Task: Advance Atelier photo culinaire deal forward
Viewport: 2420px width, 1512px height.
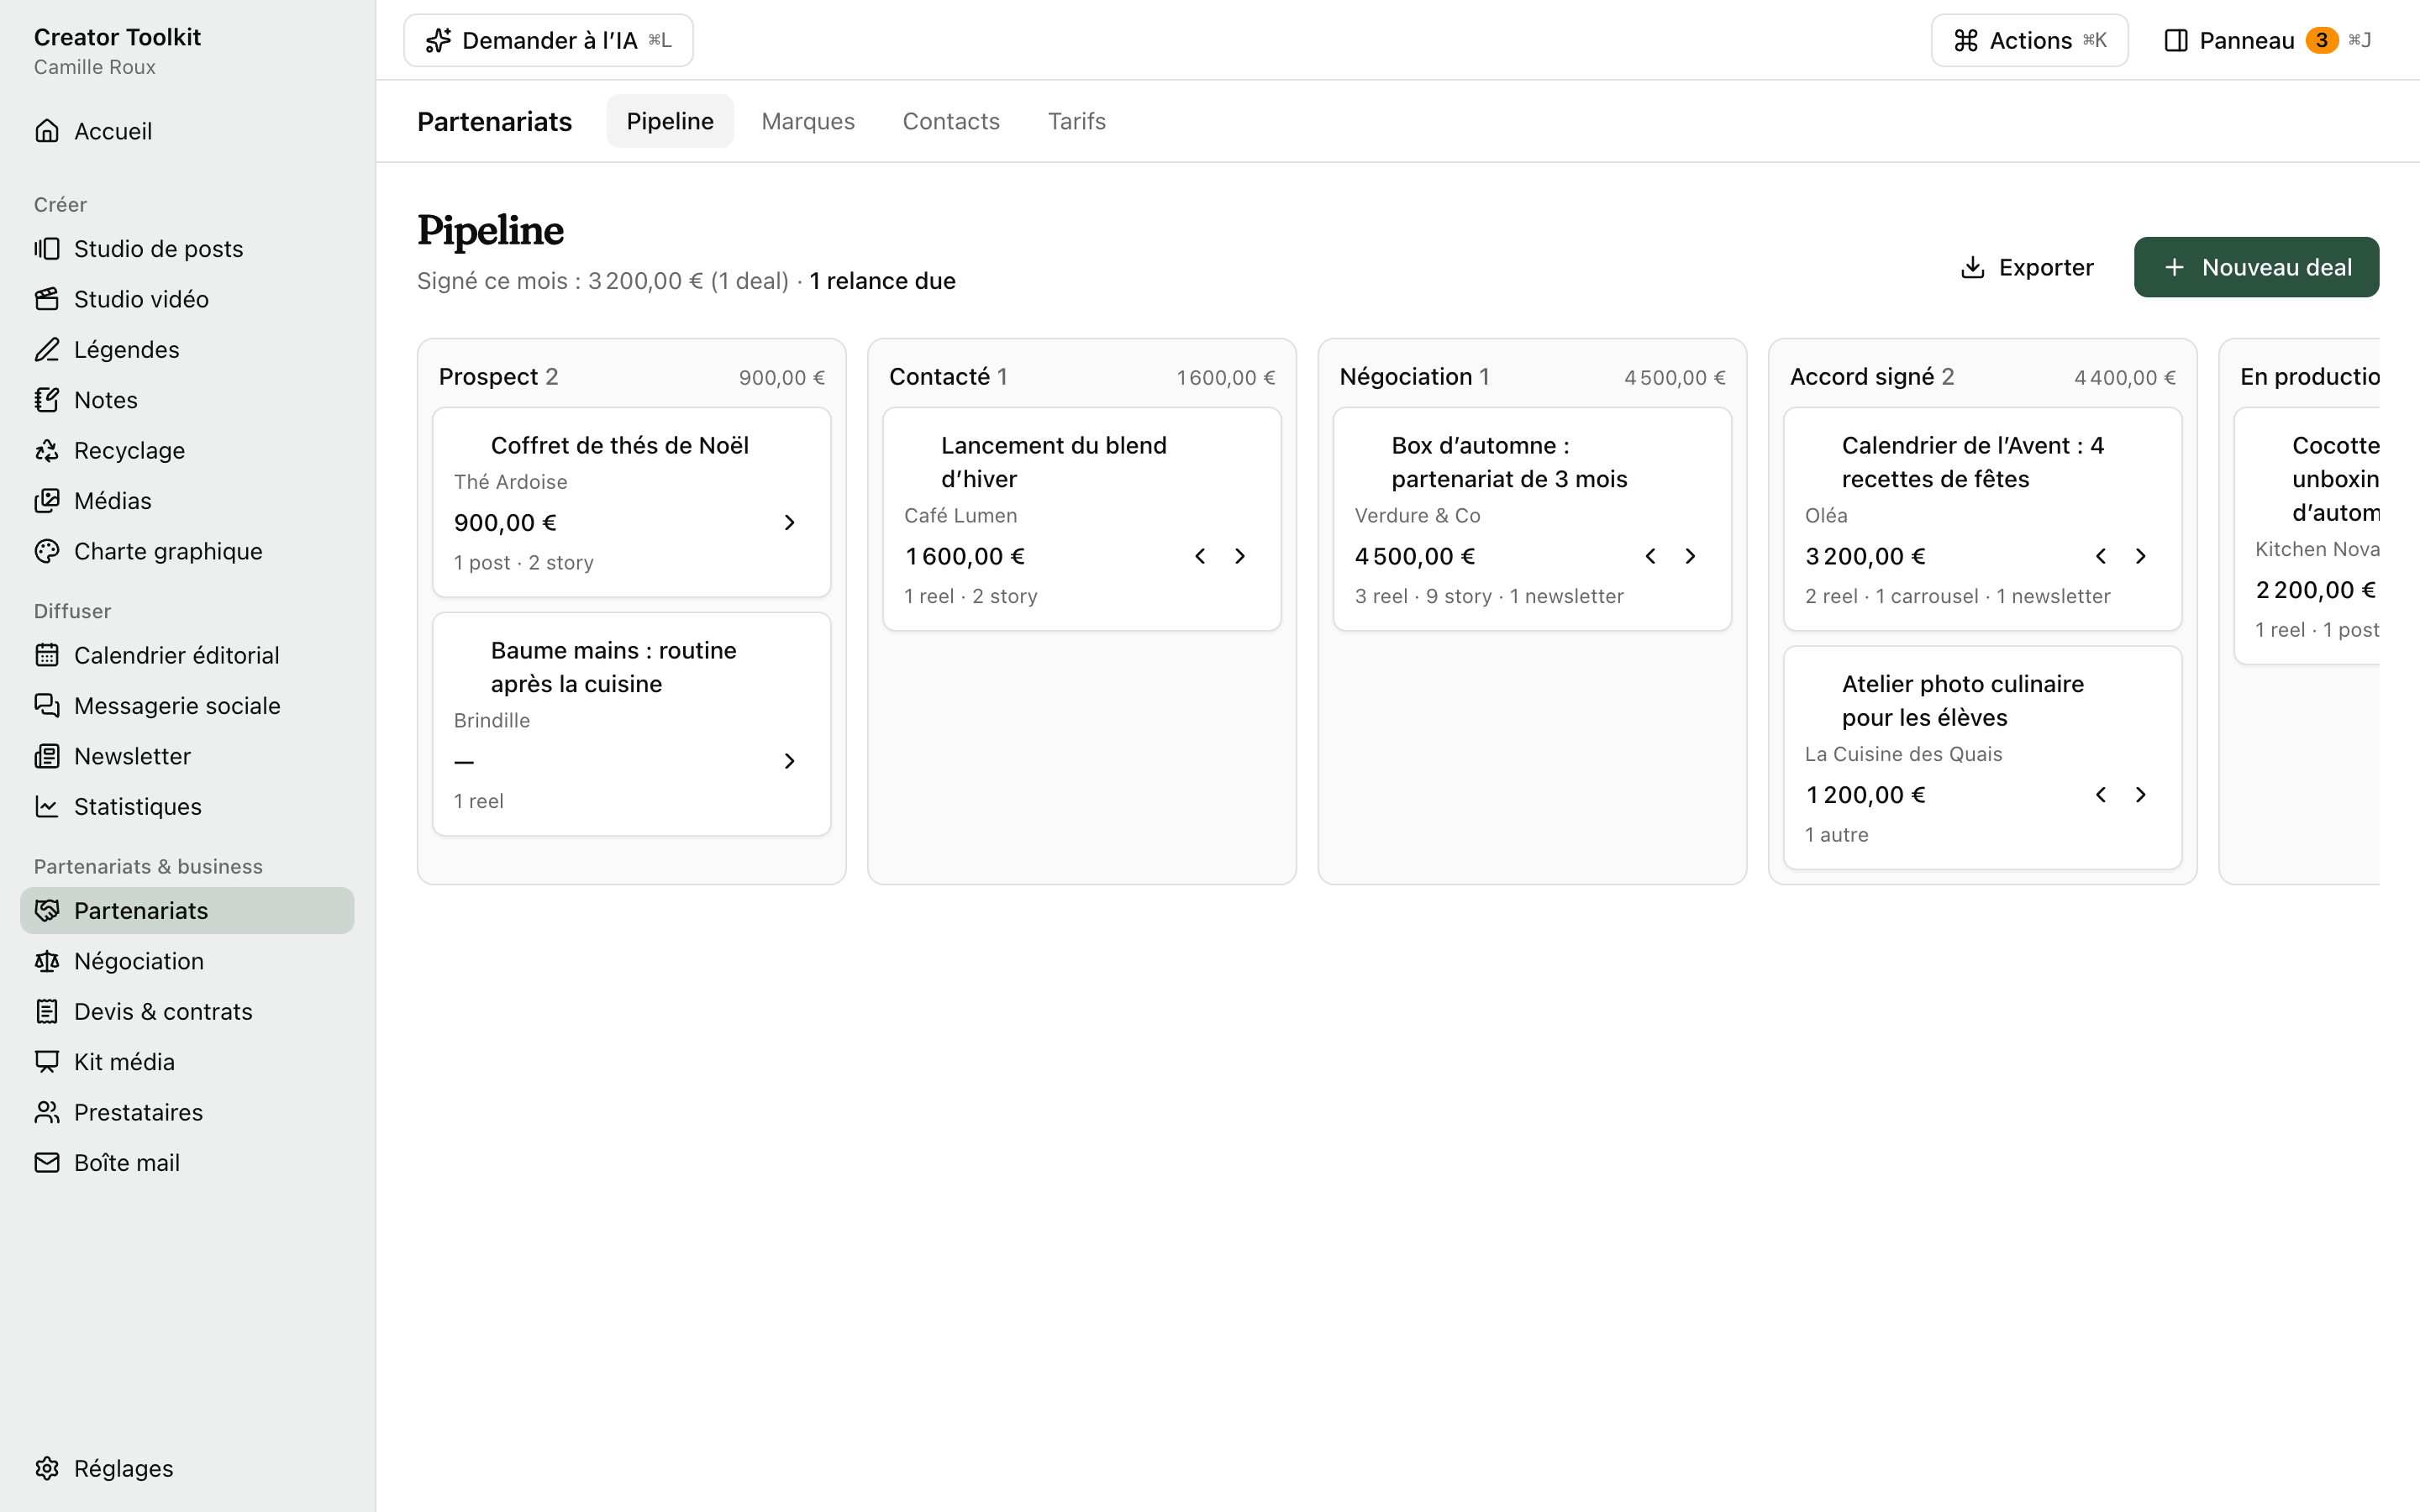Action: point(2140,794)
